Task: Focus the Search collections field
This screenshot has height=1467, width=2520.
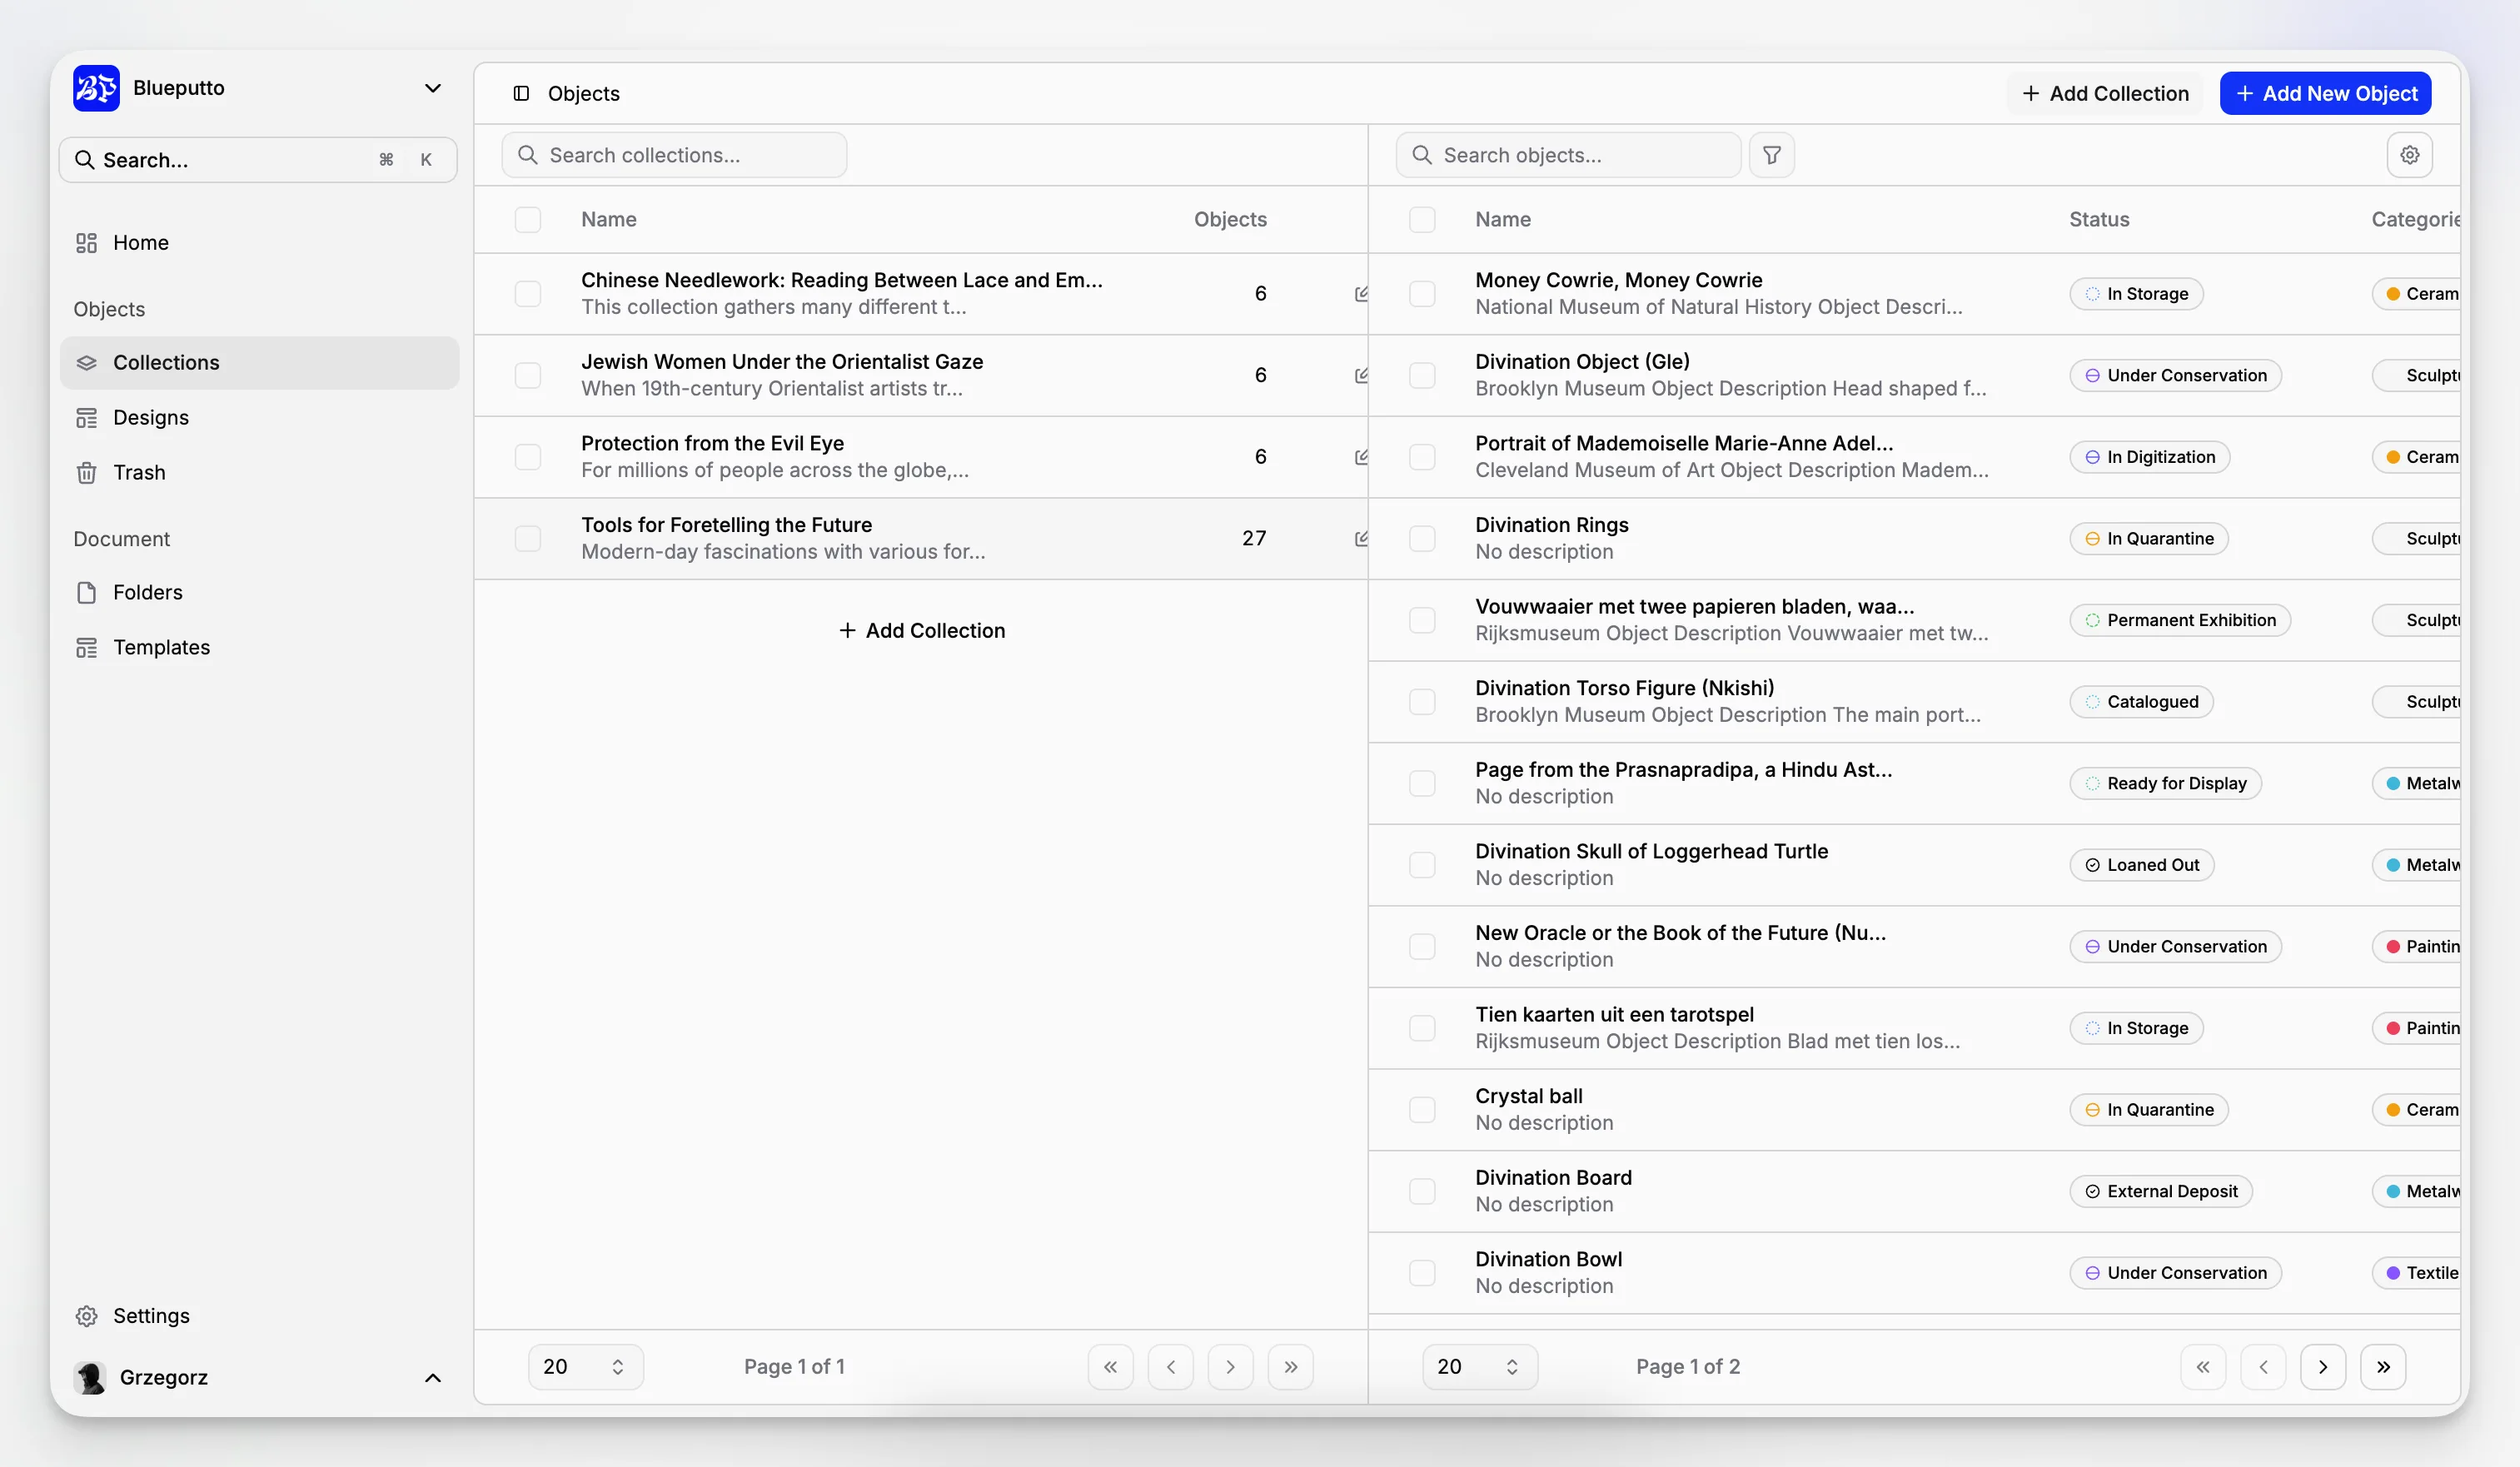Action: pos(674,155)
